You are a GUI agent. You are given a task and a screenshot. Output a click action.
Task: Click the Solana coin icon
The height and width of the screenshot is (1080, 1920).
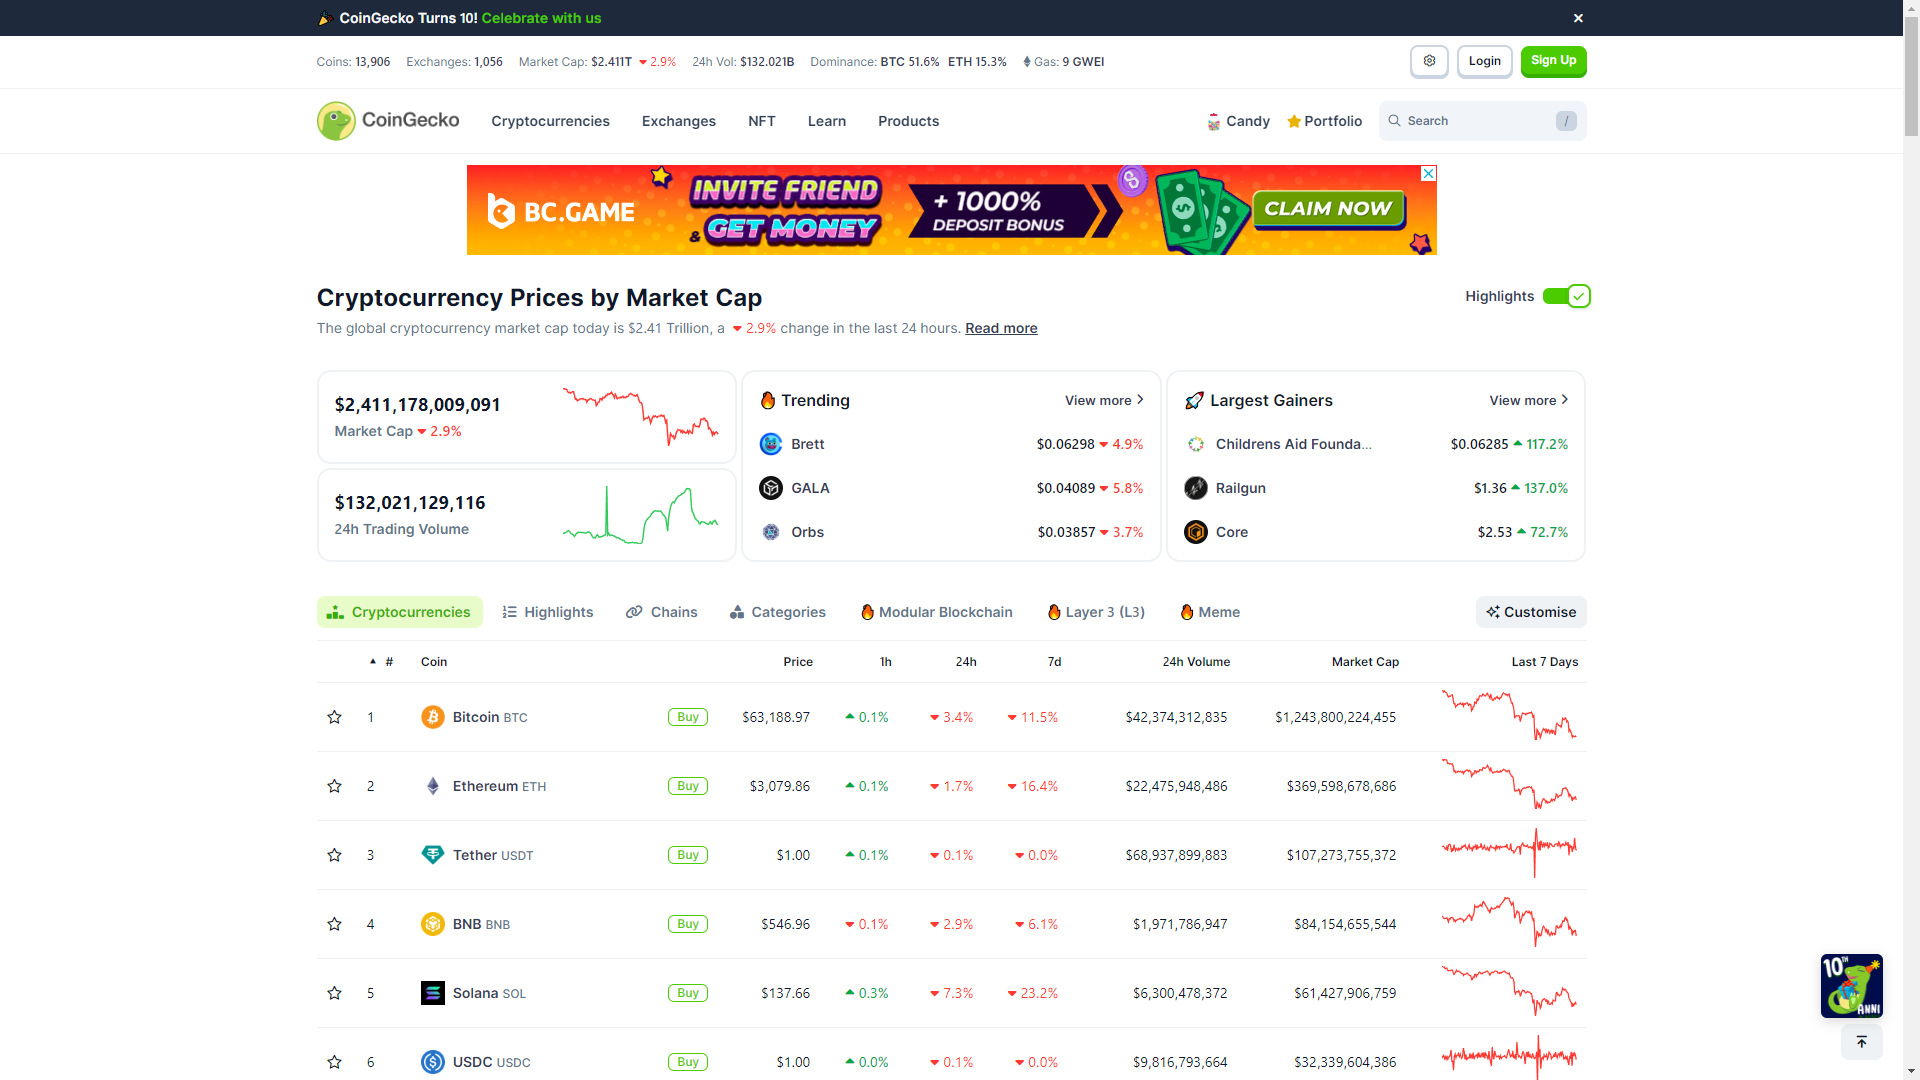tap(432, 993)
